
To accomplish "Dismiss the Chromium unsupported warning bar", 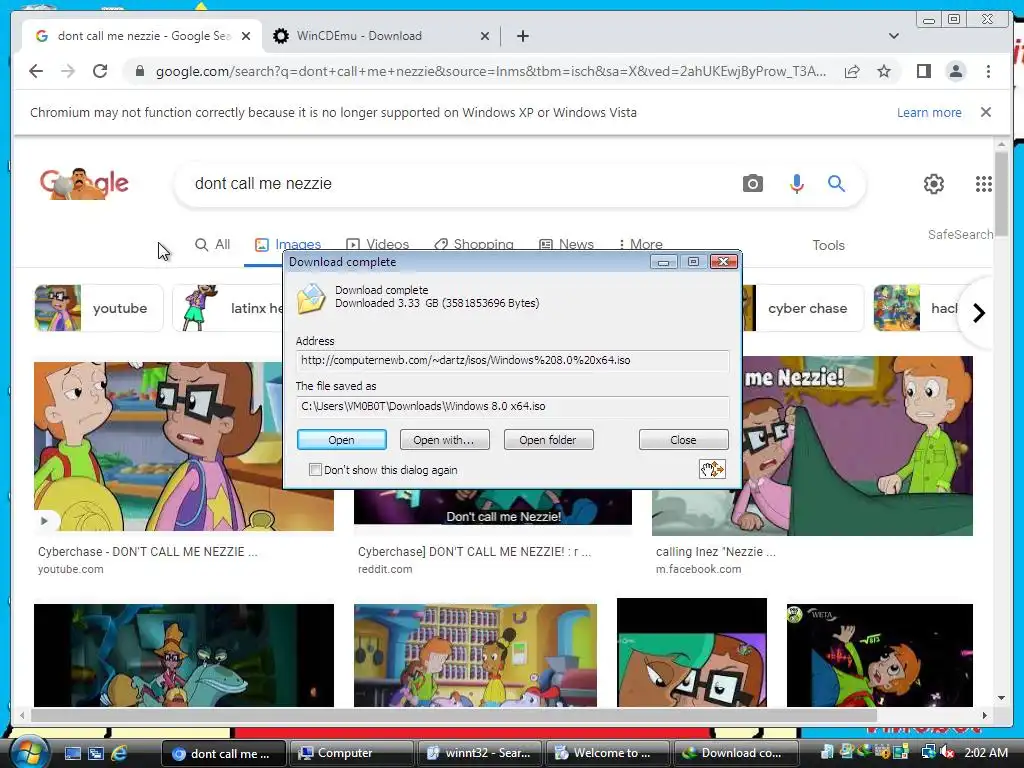I will pos(986,112).
